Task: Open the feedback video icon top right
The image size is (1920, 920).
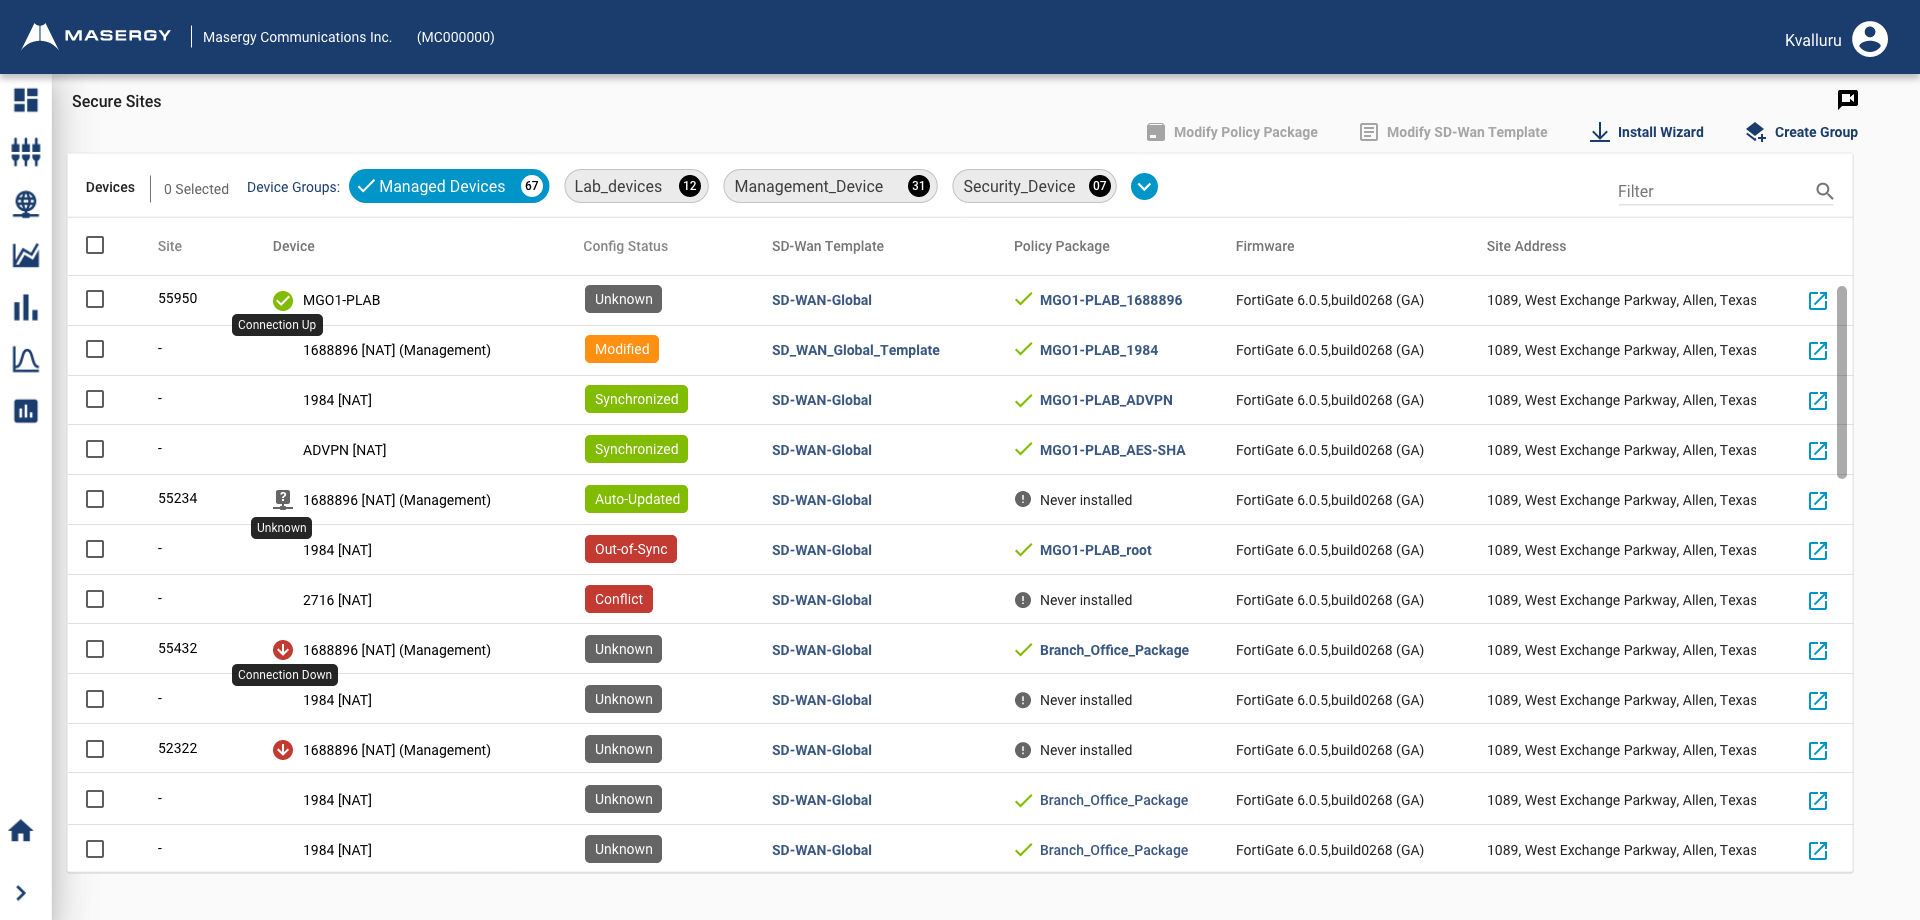Action: 1848,99
